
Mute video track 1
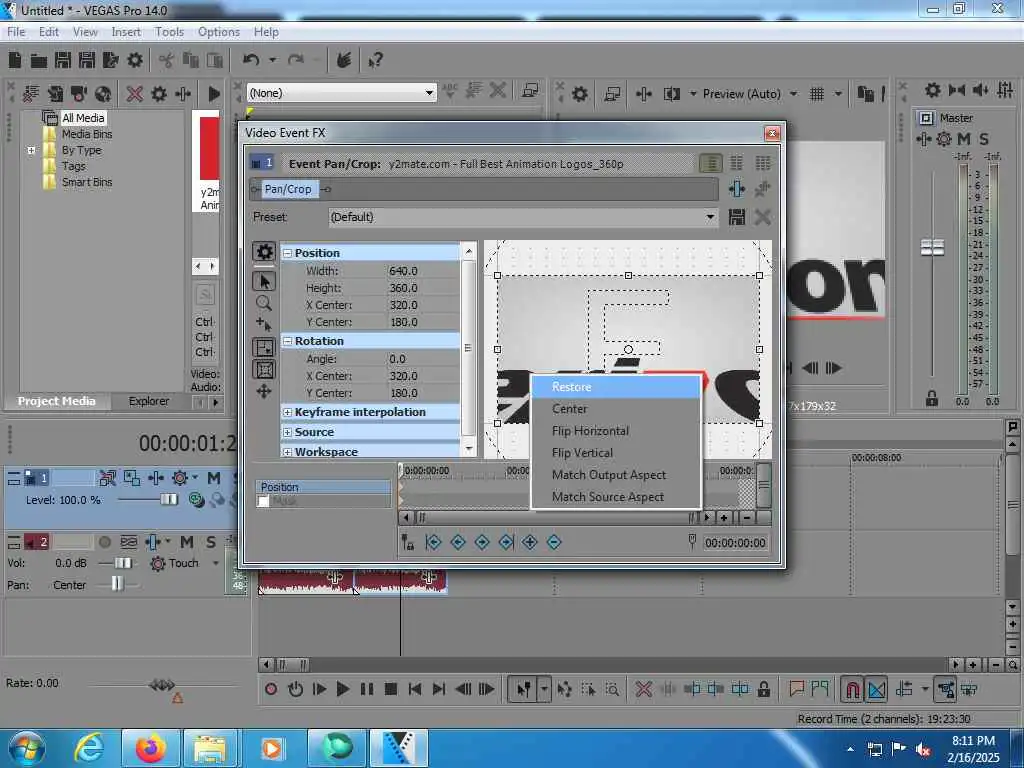pos(214,479)
